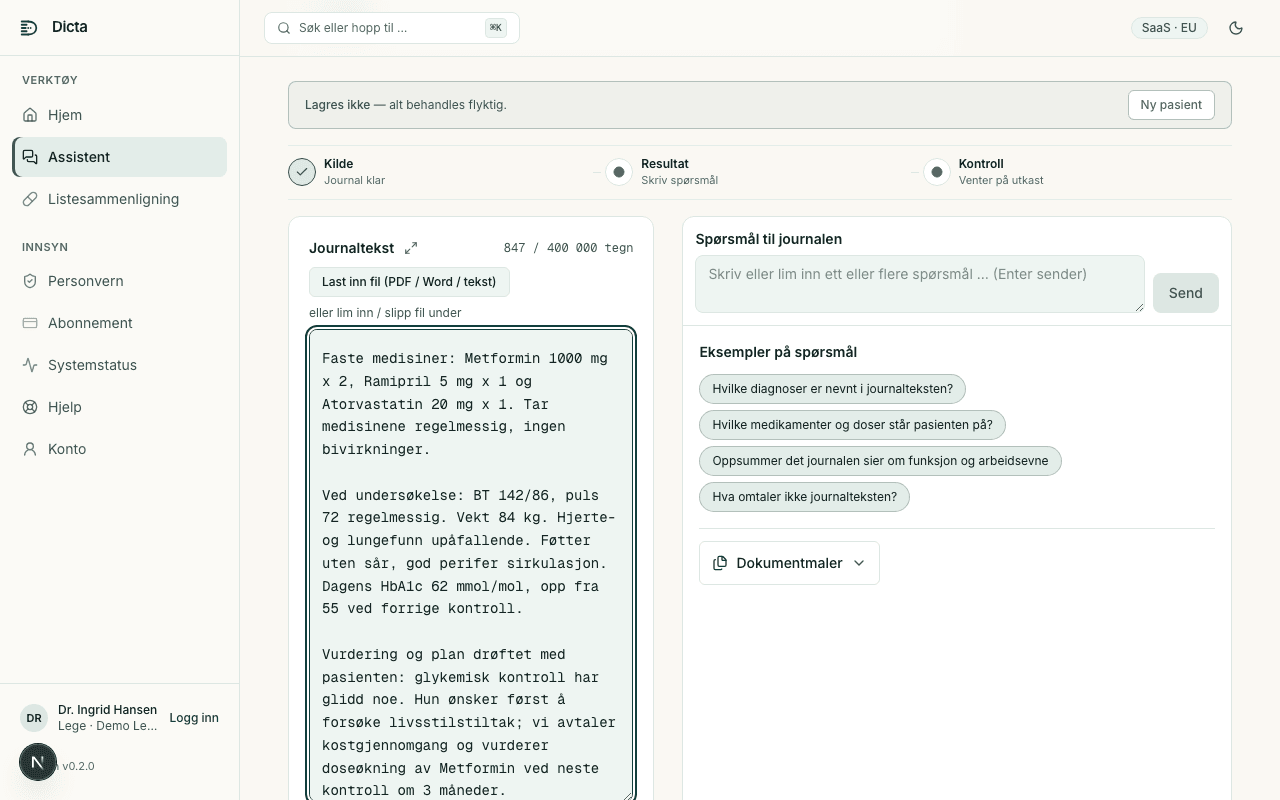
Task: Select the Kilde step checkmark
Action: point(302,172)
